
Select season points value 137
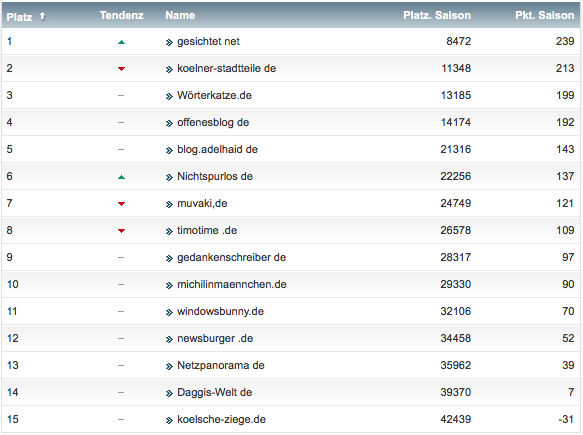565,176
